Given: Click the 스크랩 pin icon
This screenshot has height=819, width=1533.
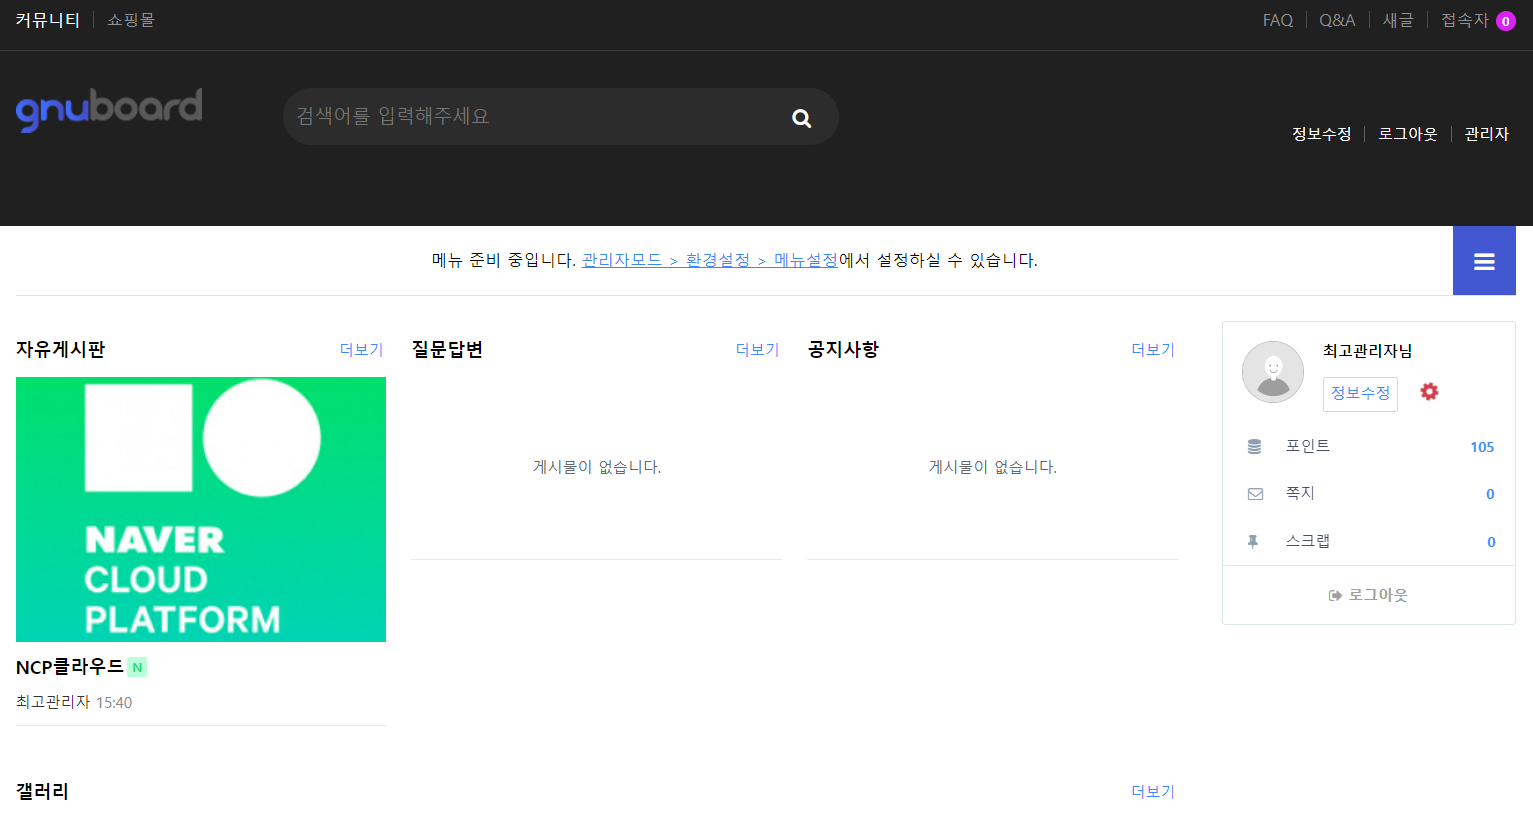Looking at the screenshot, I should [x=1252, y=541].
